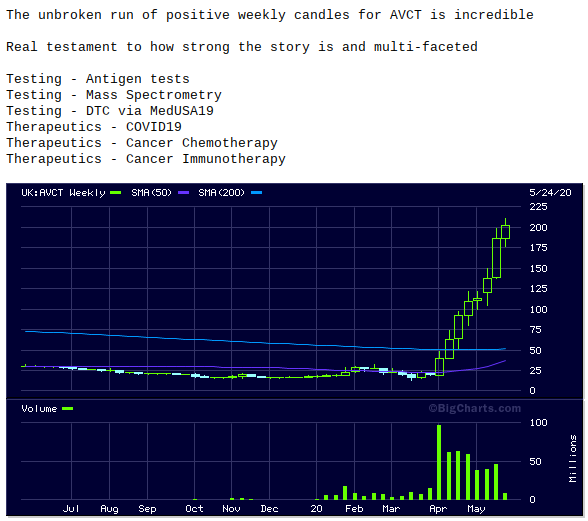Image resolution: width=588 pixels, height=521 pixels.
Task: Click the 'Testing - DTC via MedUSA19' line
Action: (110, 111)
